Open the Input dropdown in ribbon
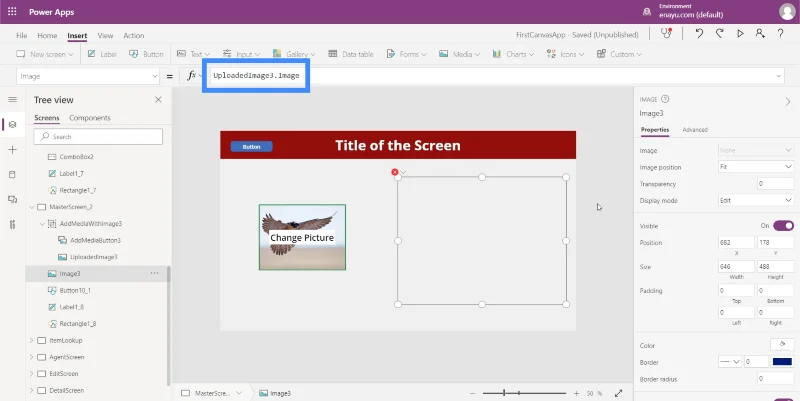The image size is (800, 401). click(x=241, y=54)
